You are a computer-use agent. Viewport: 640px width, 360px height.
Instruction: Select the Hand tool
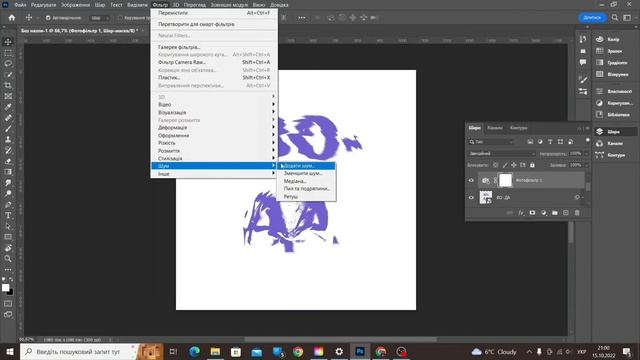point(8,248)
